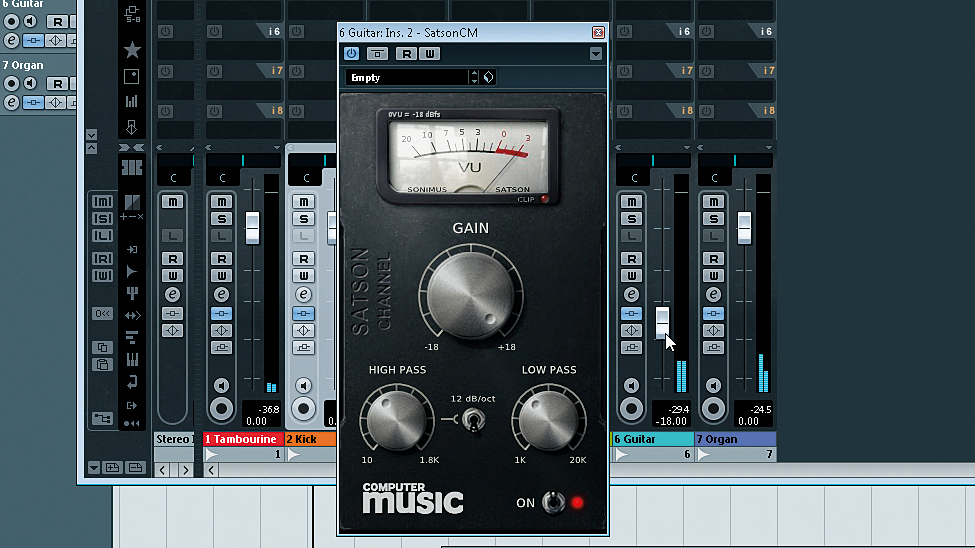Solo the Guitar channel in the mixer
This screenshot has height=548, width=975.
click(631, 218)
